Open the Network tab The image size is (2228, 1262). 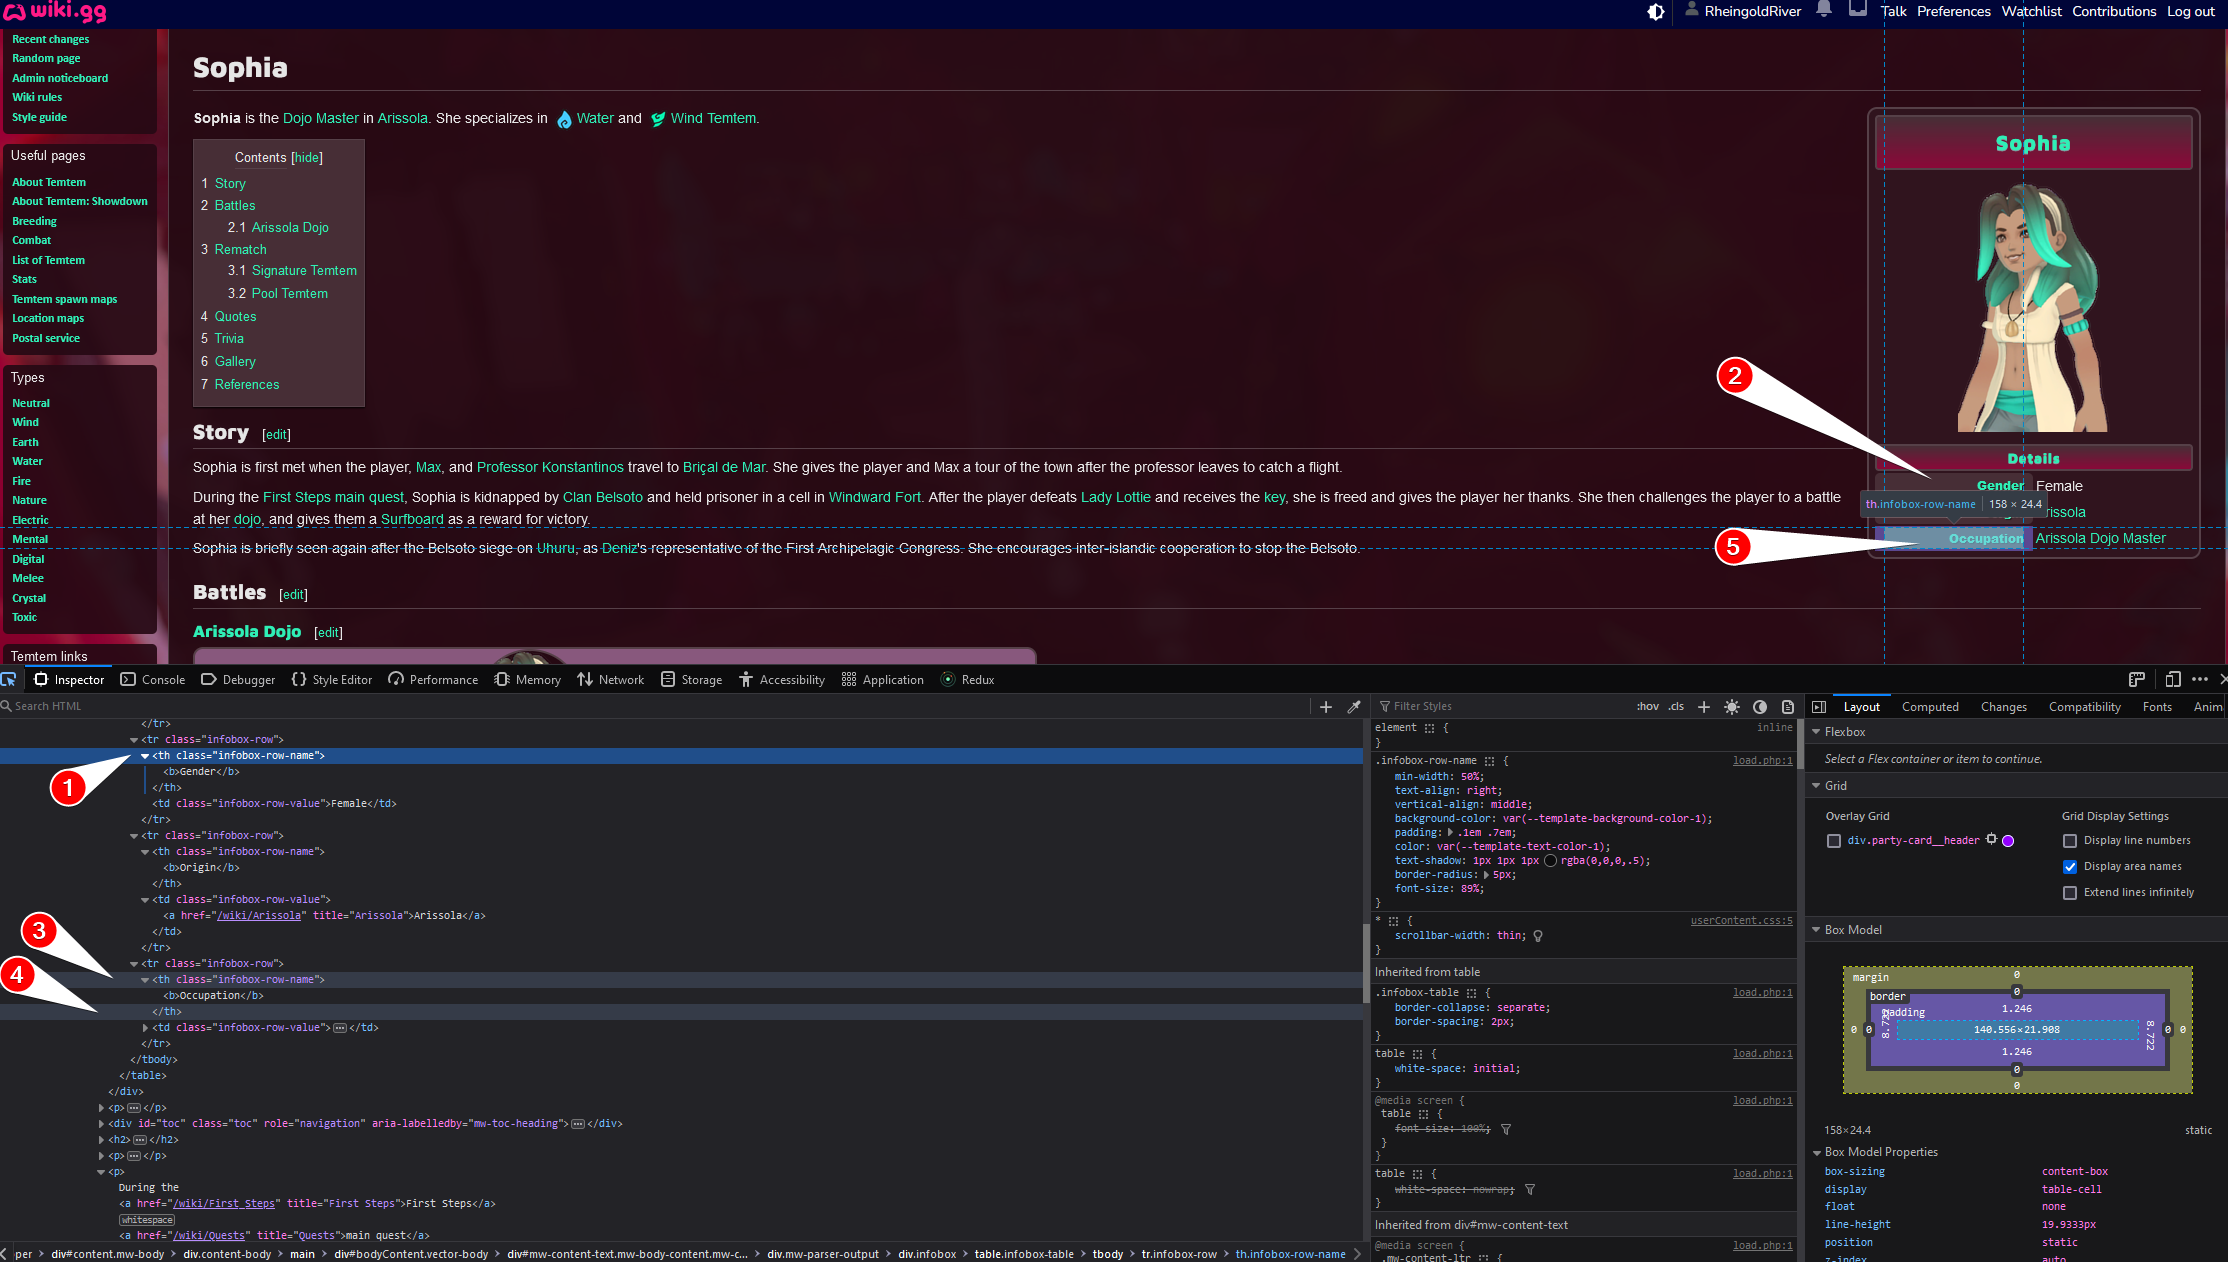(x=611, y=680)
